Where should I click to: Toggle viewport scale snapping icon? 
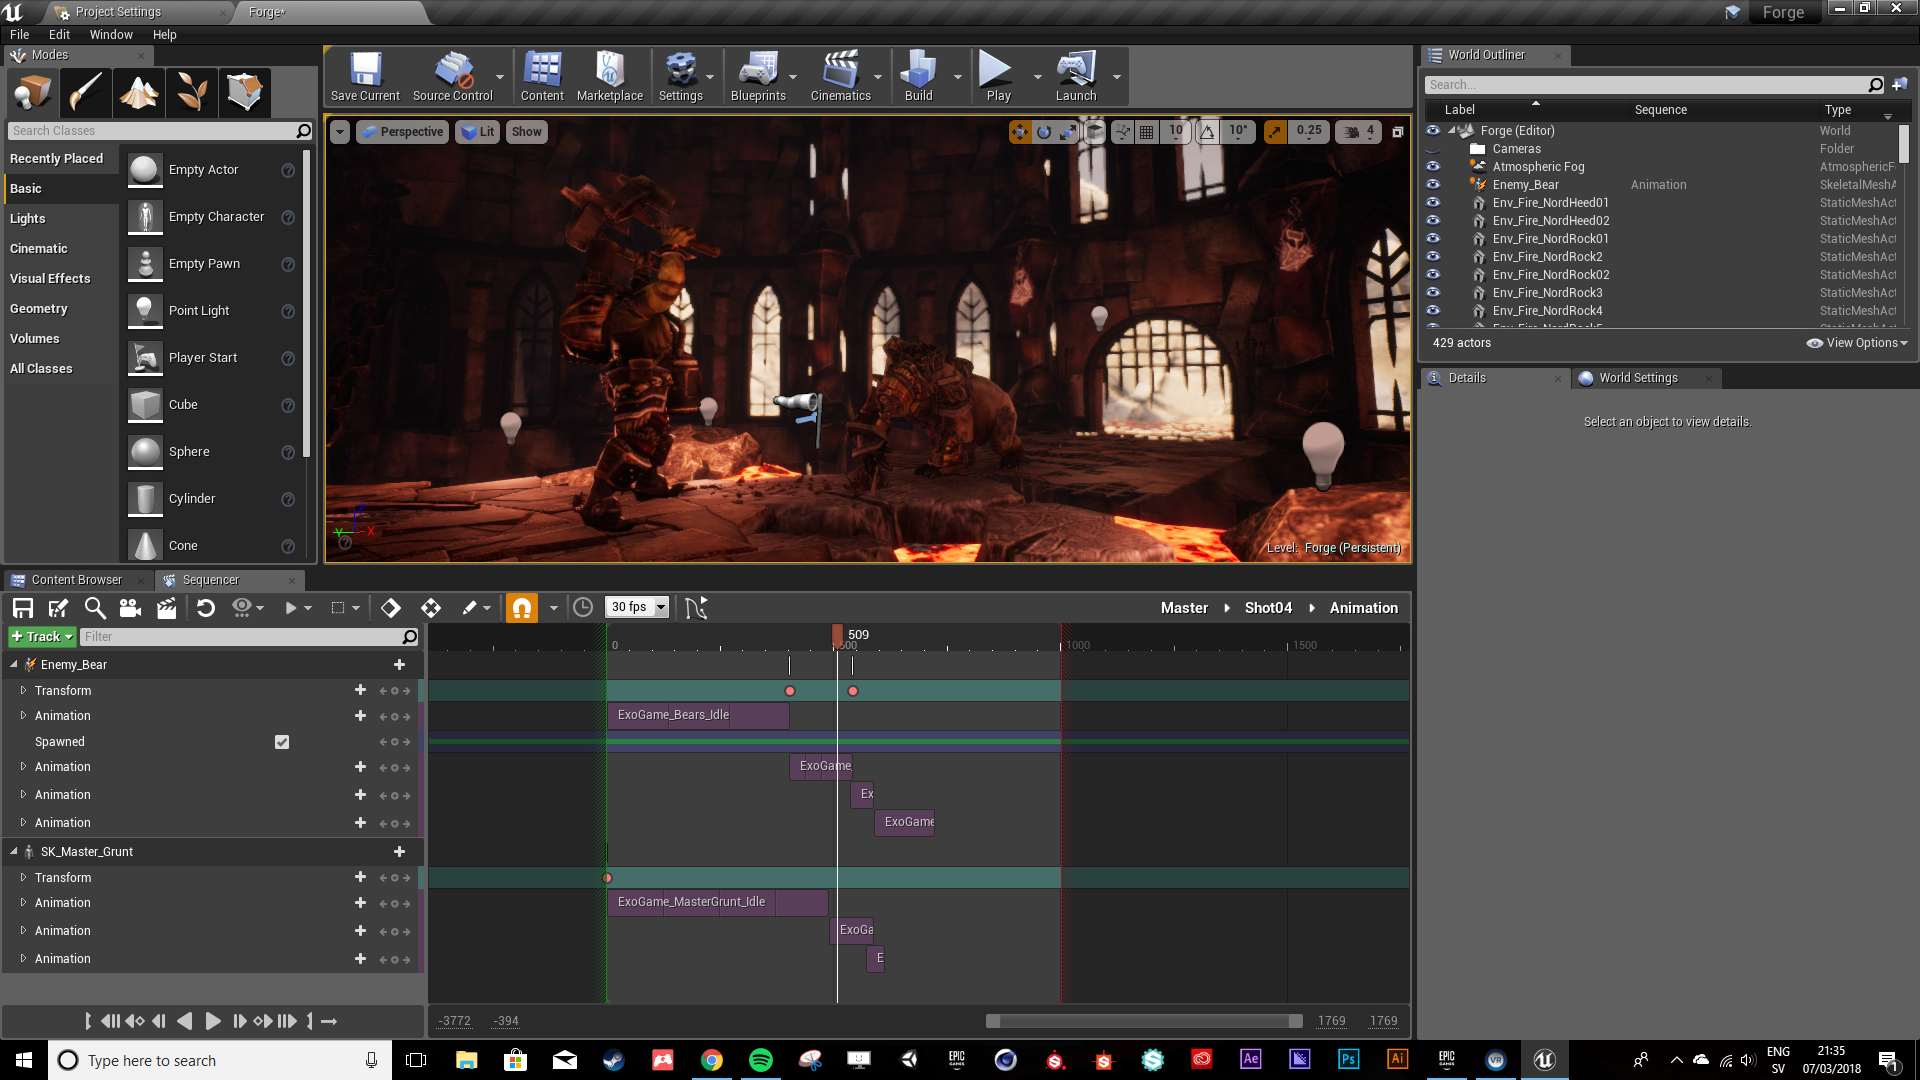(1275, 131)
